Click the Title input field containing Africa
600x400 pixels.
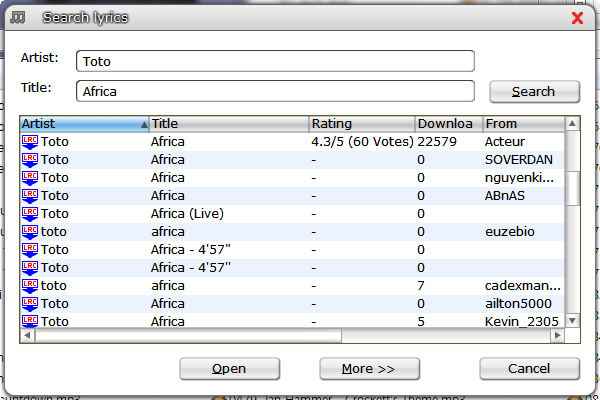275,91
